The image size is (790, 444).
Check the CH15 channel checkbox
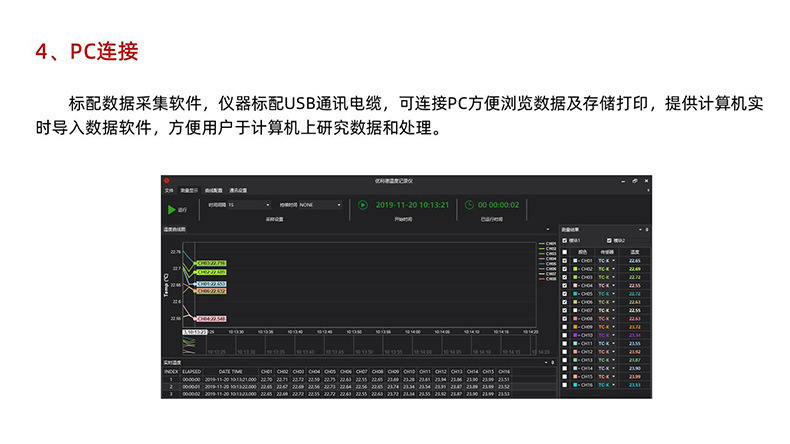click(565, 376)
